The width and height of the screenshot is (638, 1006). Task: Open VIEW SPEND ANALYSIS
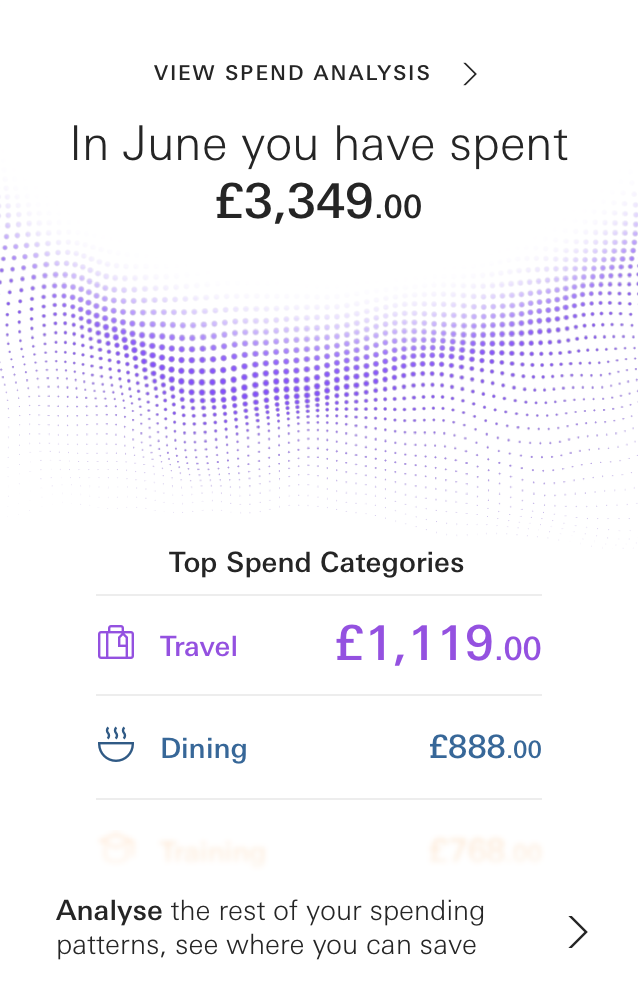coord(291,73)
